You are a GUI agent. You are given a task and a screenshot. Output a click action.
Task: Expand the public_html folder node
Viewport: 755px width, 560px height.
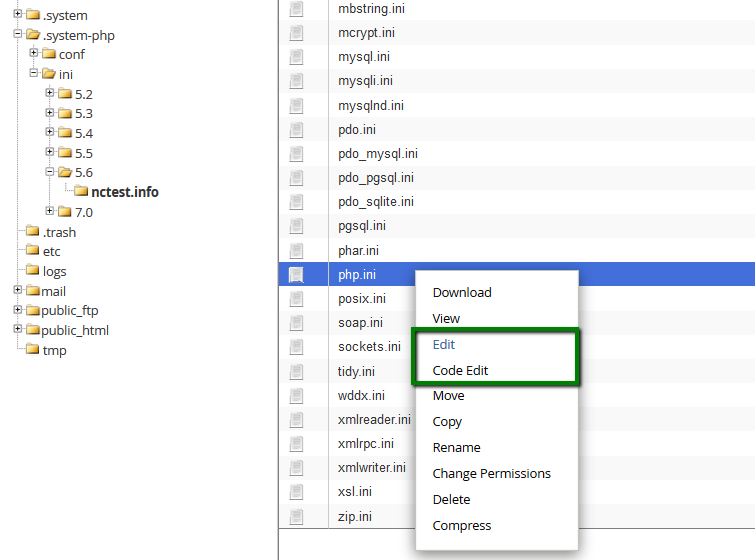18,329
